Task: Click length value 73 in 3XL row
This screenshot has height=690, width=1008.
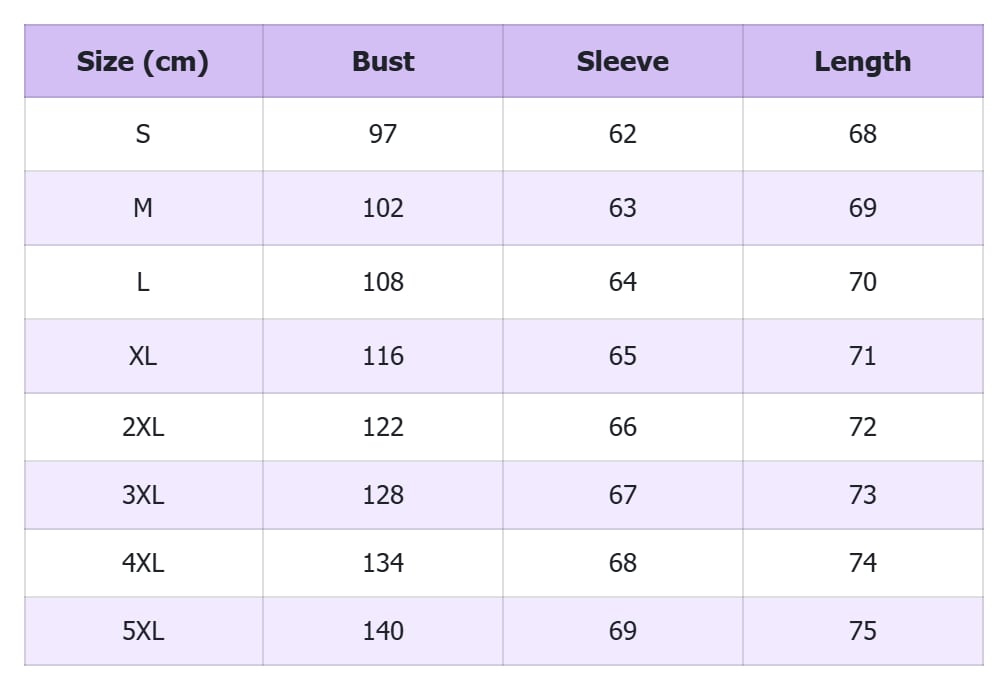Action: [862, 495]
